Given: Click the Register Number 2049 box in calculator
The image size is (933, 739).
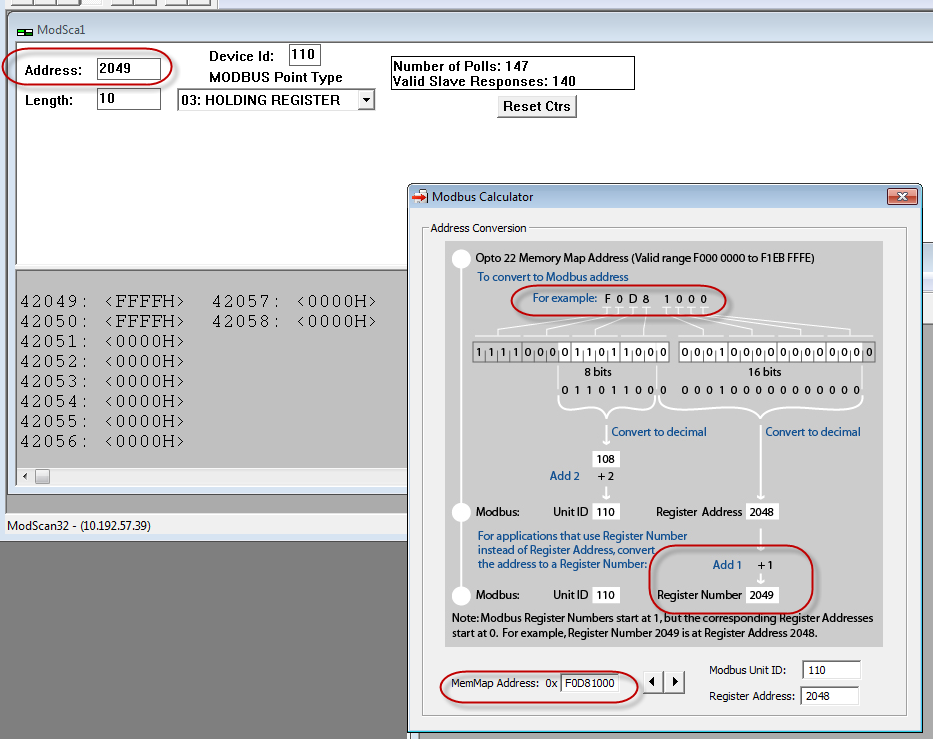Looking at the screenshot, I should [x=762, y=595].
